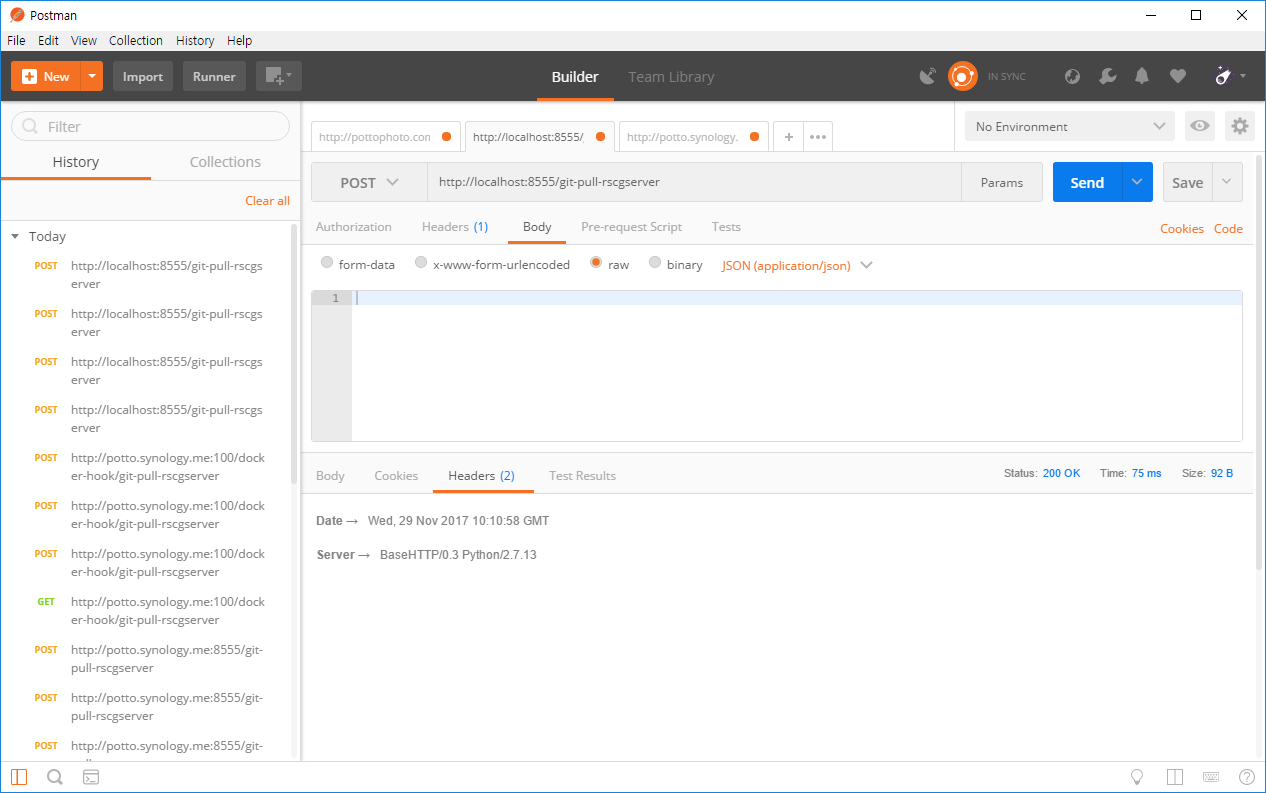Open the Postman console icon
Image resolution: width=1266 pixels, height=793 pixels.
coord(90,777)
